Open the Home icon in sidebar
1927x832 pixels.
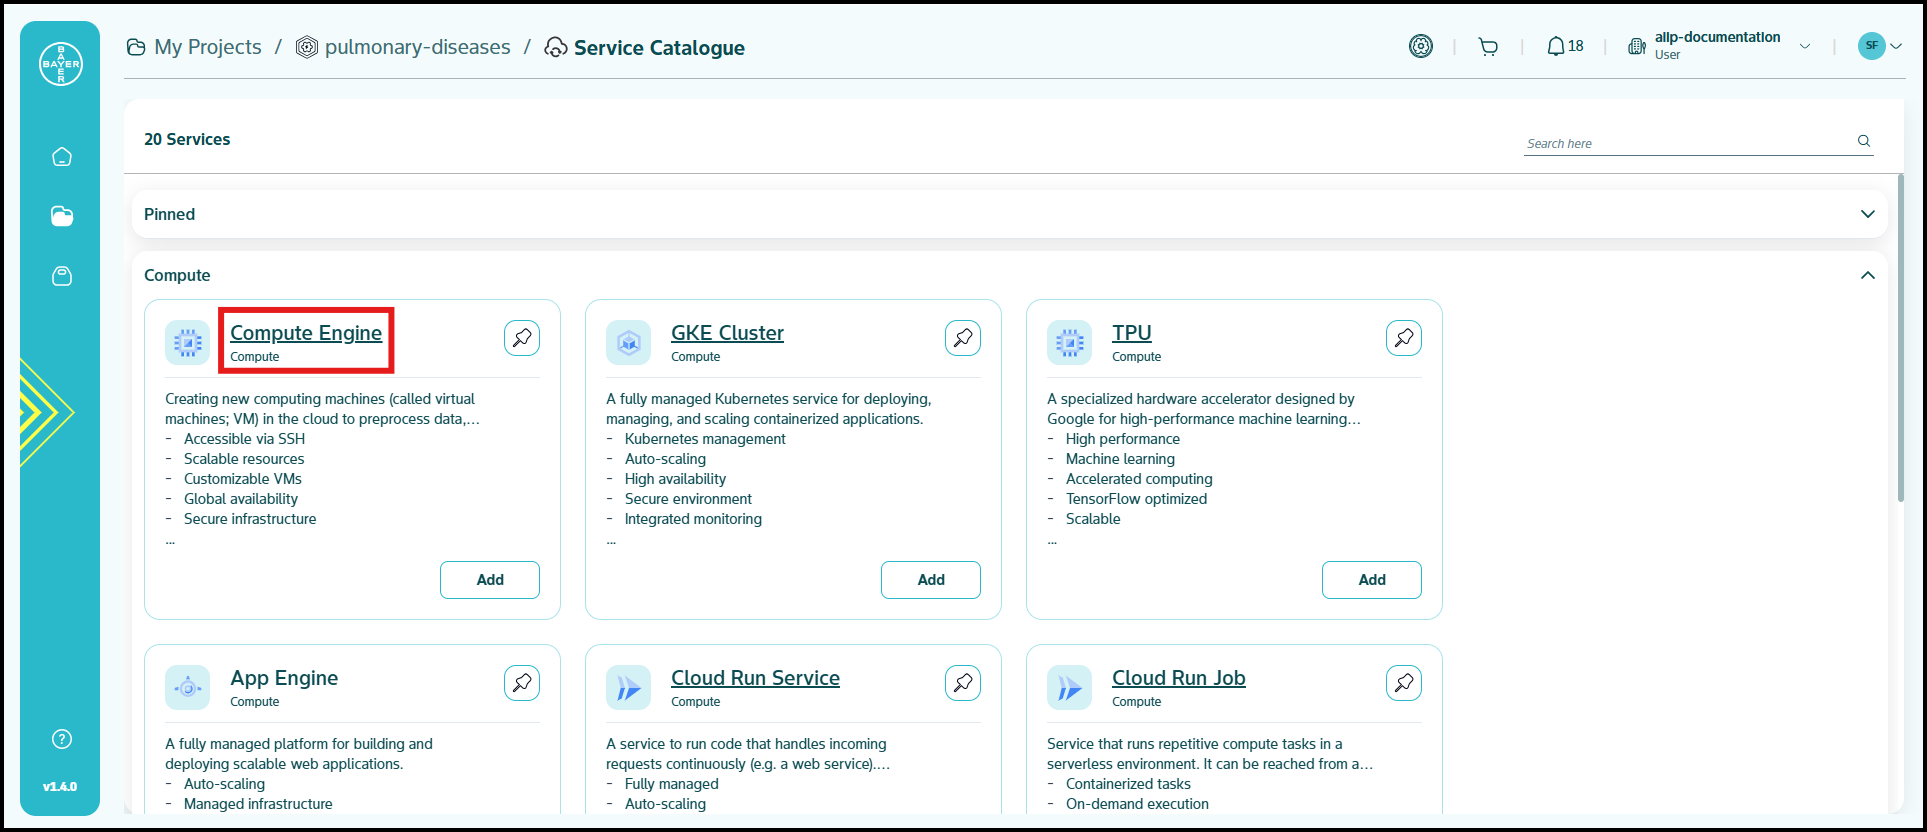pyautogui.click(x=62, y=157)
